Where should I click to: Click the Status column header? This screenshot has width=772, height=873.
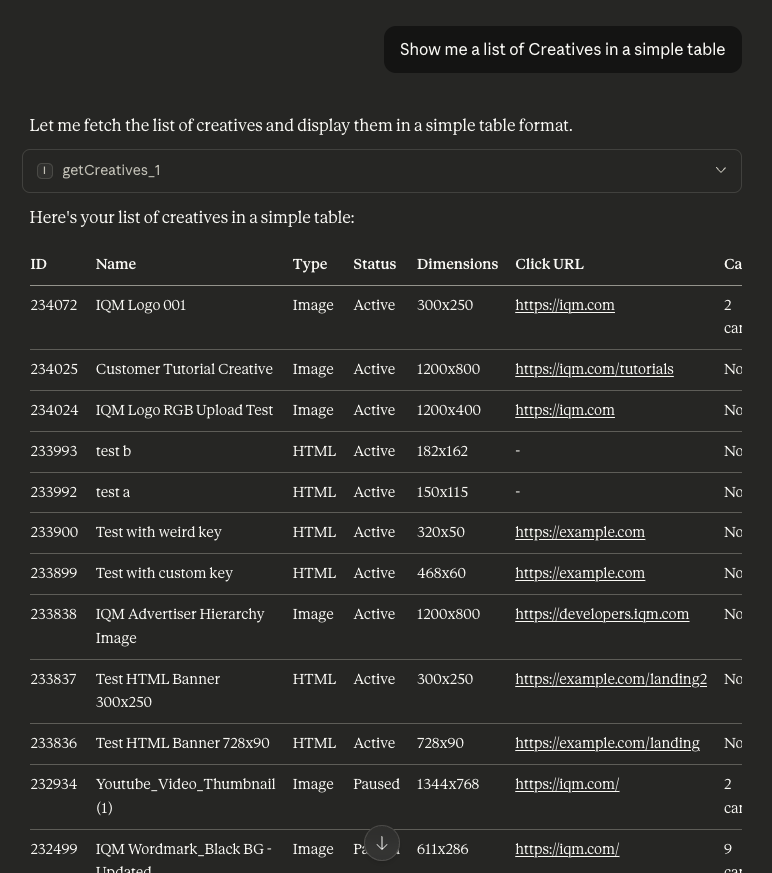[x=375, y=264]
